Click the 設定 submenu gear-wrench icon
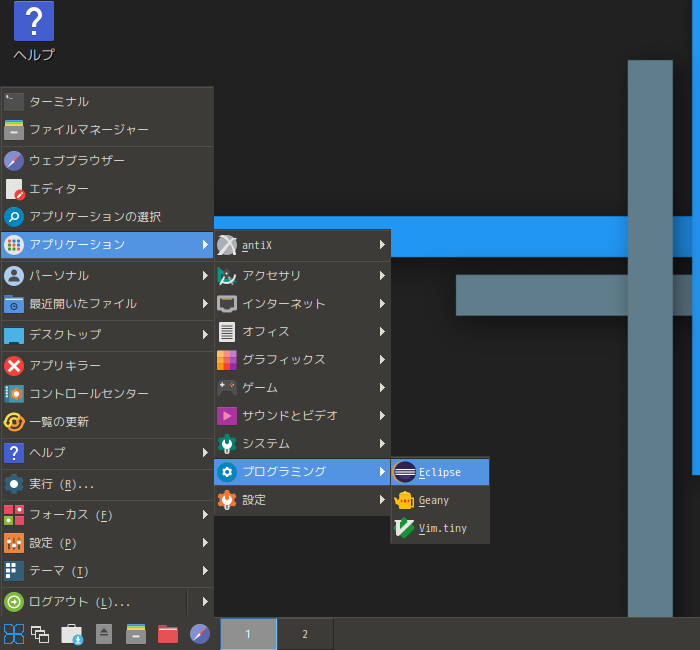Image resolution: width=700 pixels, height=650 pixels. point(227,500)
